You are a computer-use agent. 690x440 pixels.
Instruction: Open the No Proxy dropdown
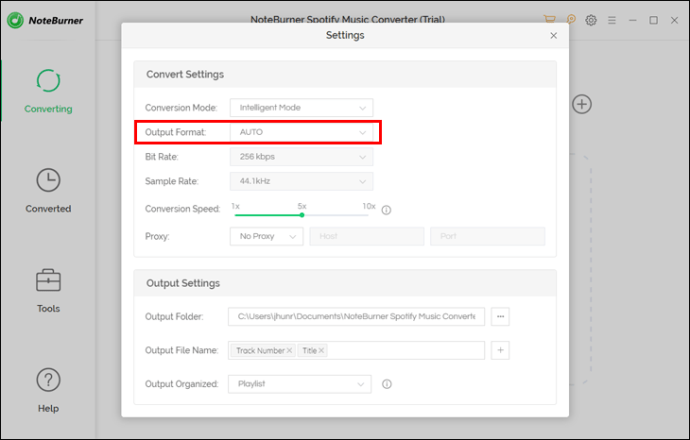click(x=267, y=236)
